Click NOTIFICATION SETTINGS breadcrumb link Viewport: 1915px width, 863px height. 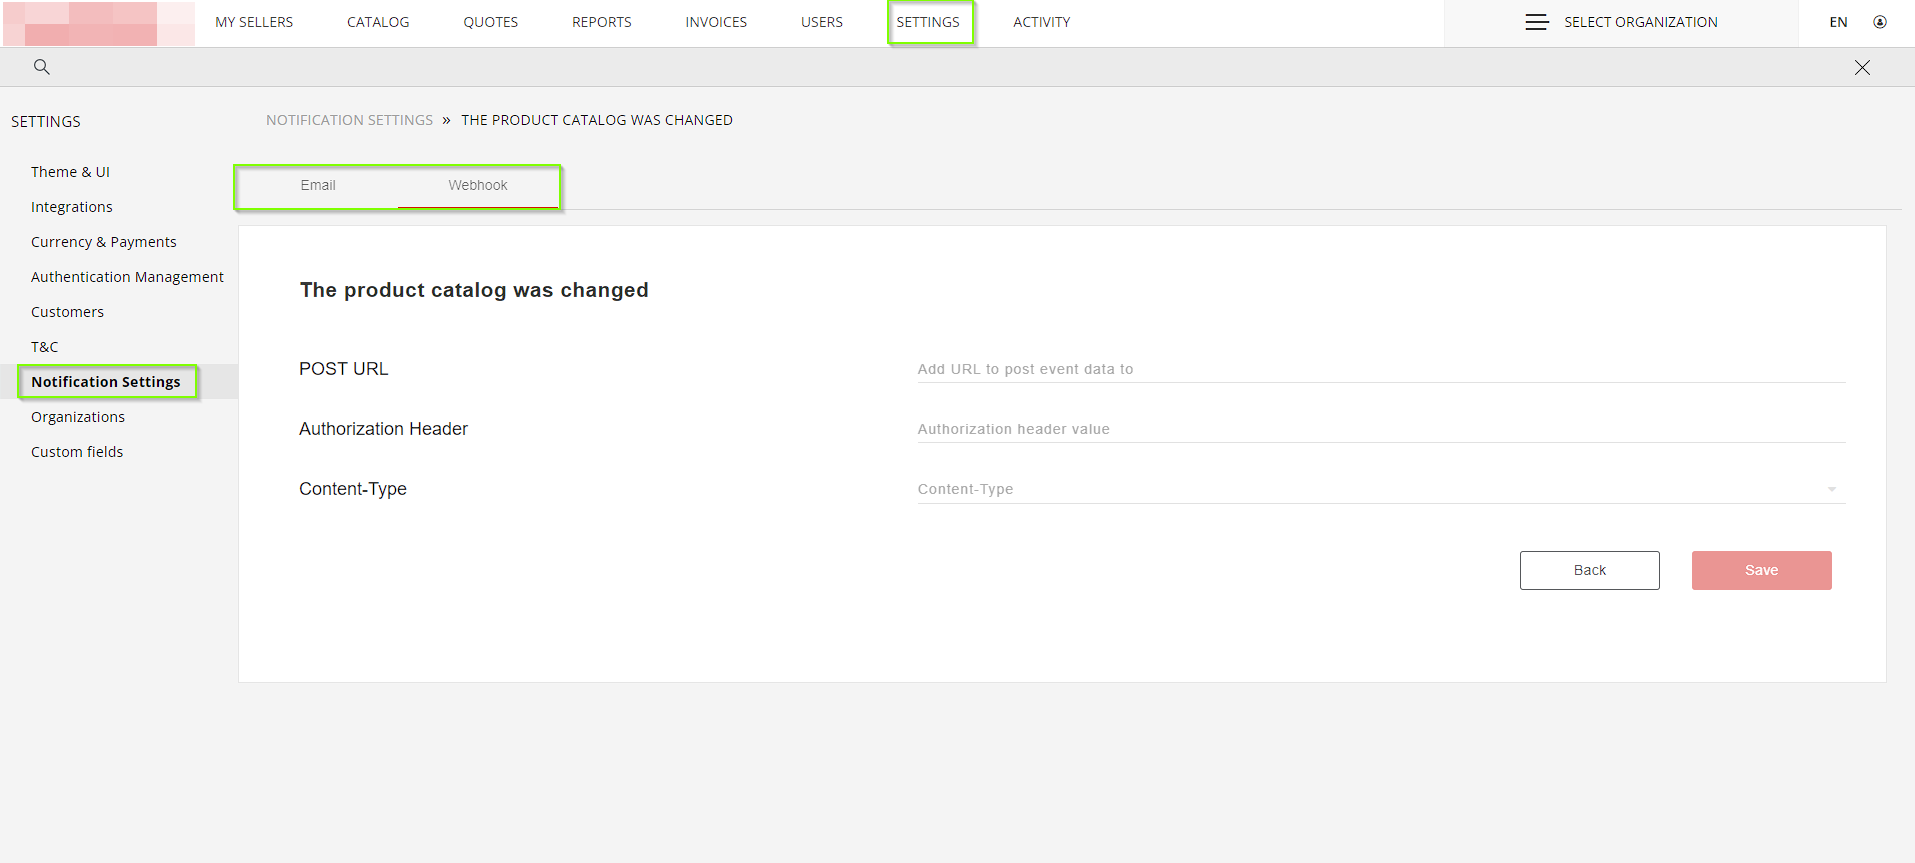click(349, 120)
